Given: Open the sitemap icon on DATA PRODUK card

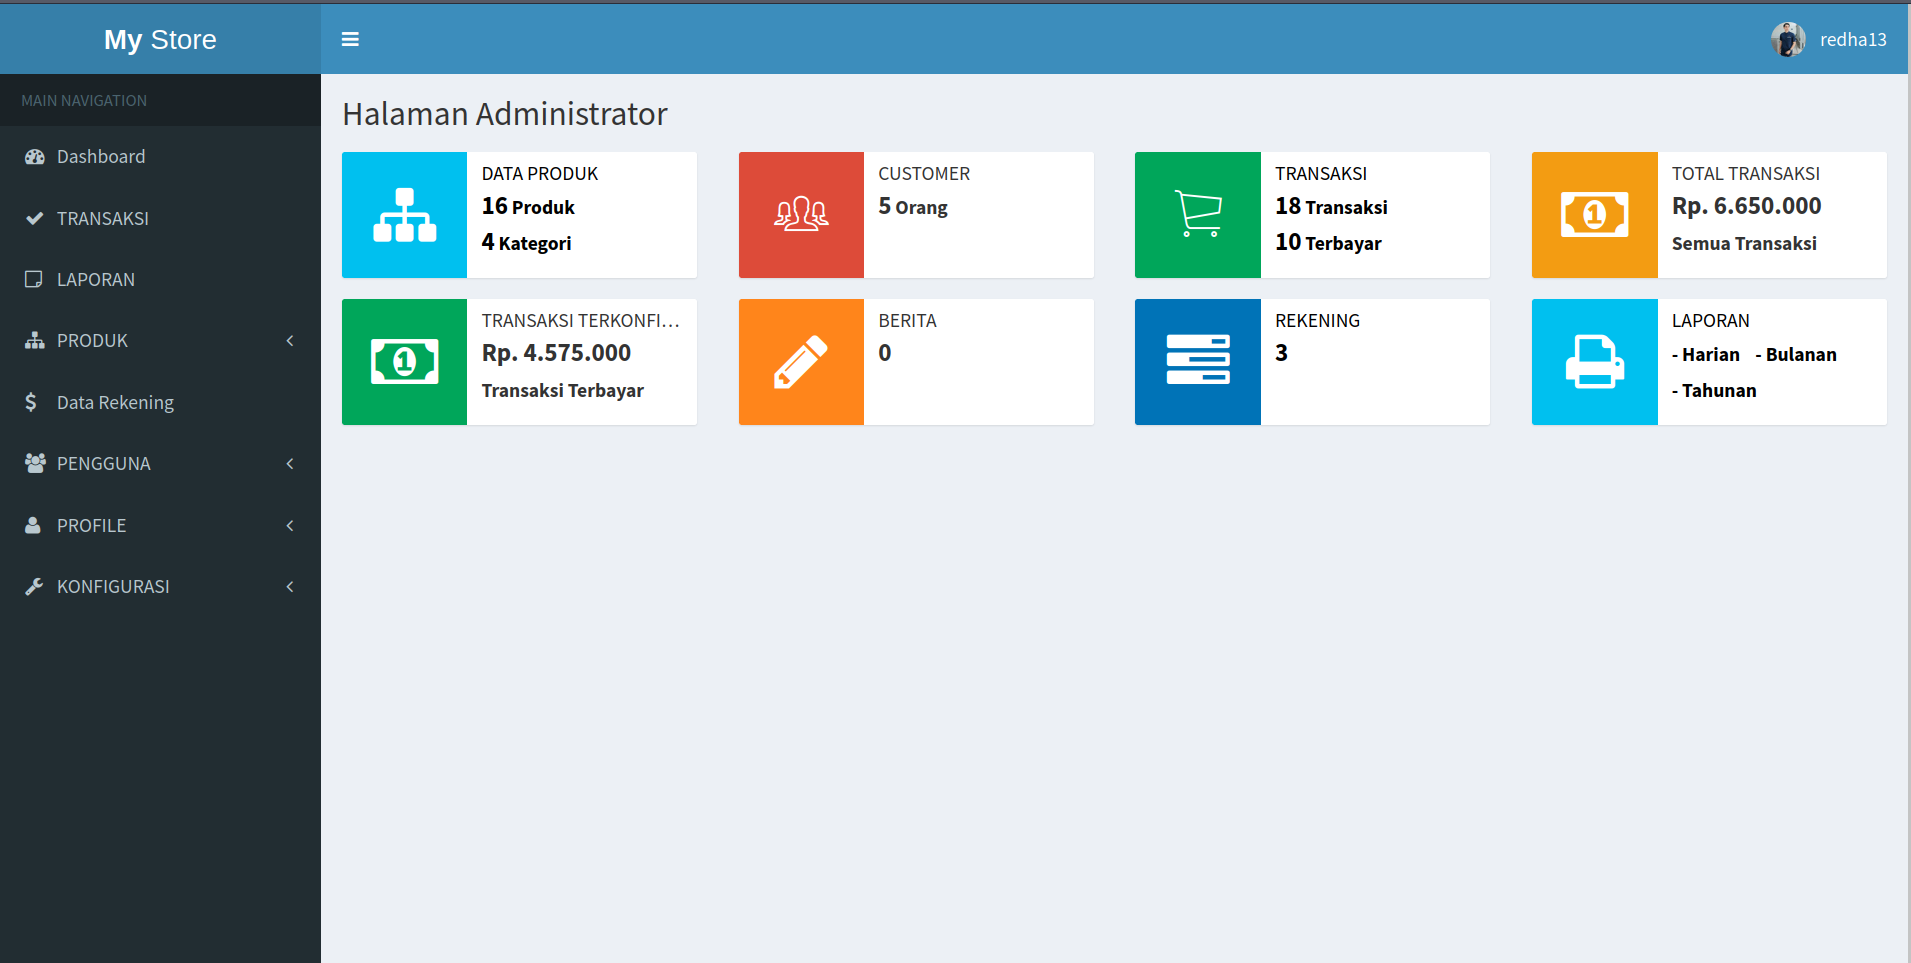Looking at the screenshot, I should [404, 214].
